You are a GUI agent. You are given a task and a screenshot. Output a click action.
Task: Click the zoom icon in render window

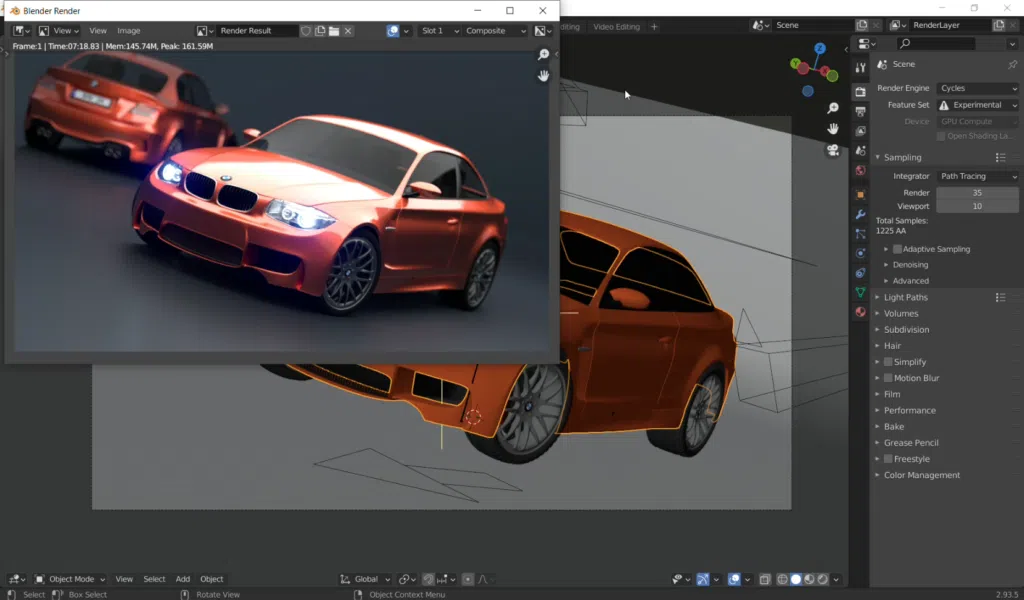click(544, 55)
